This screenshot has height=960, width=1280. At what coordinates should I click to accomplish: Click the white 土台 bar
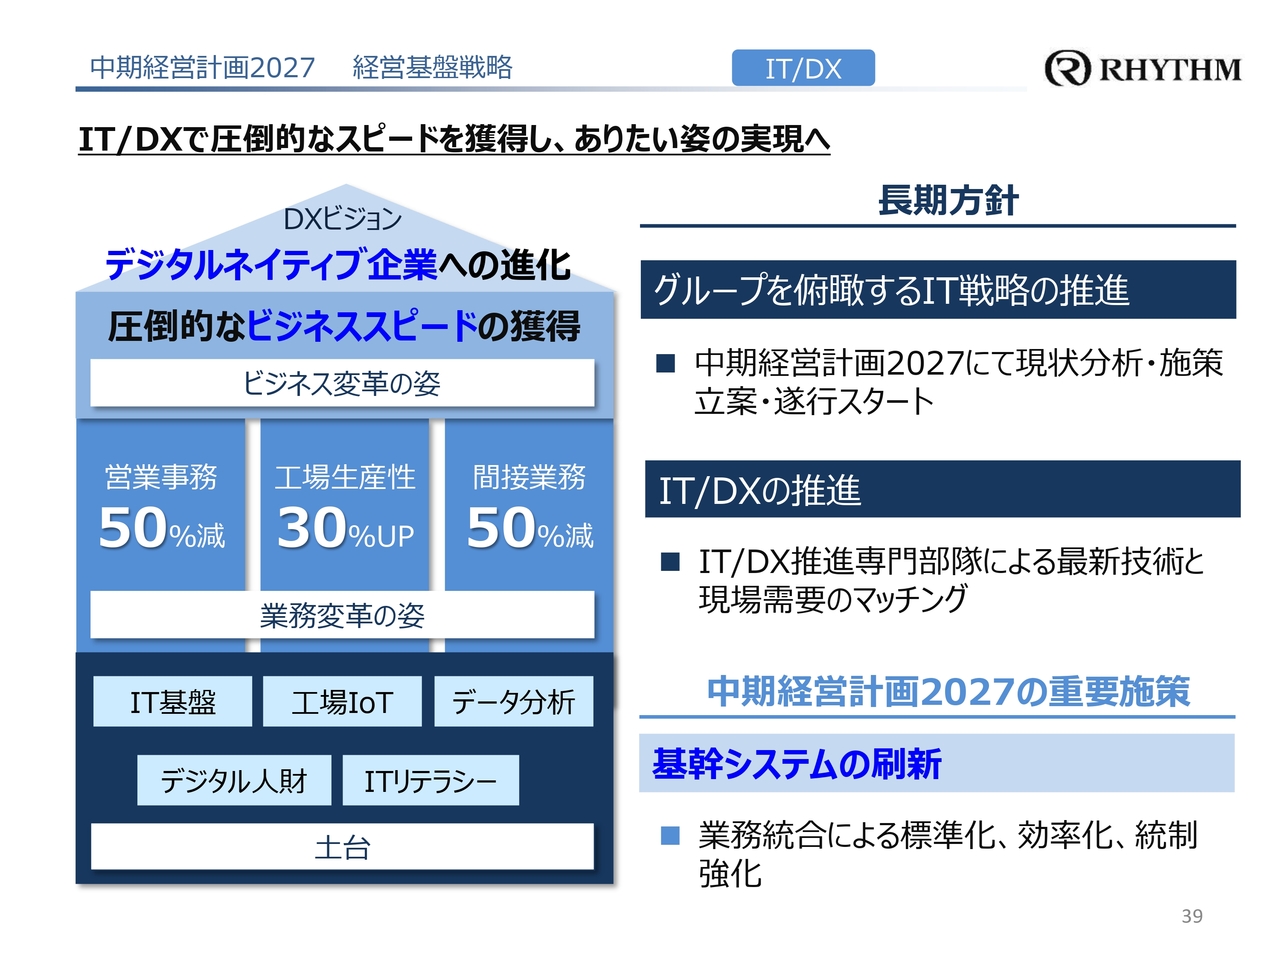coord(342,847)
